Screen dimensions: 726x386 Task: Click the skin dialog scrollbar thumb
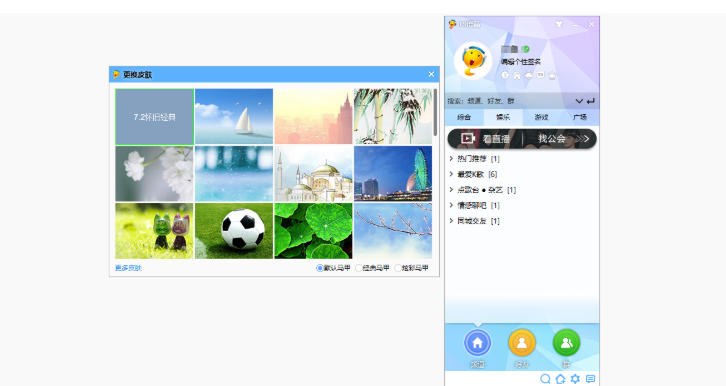pyautogui.click(x=435, y=112)
